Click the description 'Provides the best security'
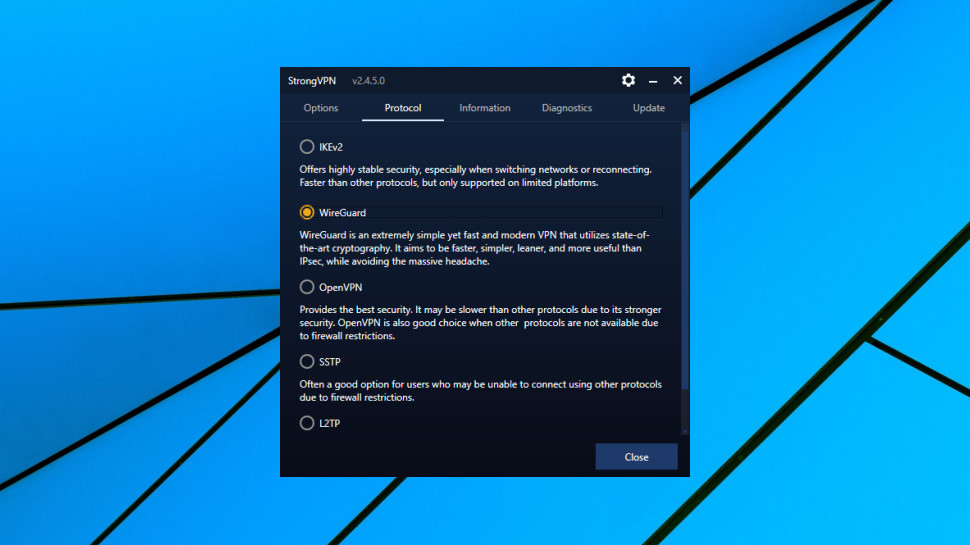Viewport: 970px width, 545px height. point(480,322)
